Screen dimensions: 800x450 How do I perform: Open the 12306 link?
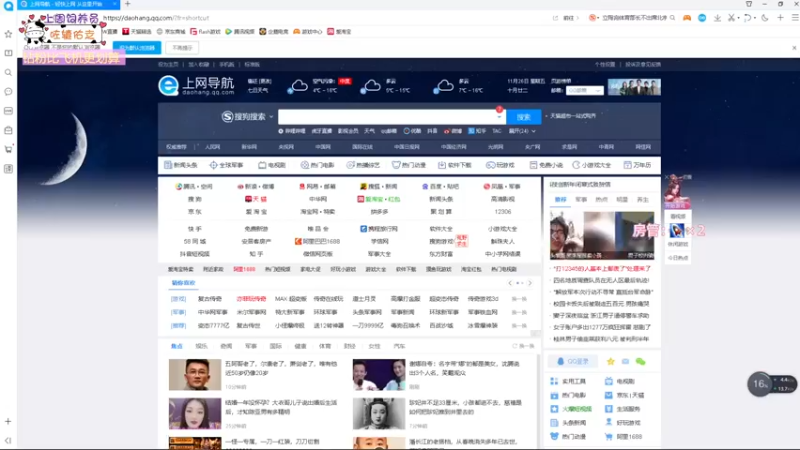(503, 212)
